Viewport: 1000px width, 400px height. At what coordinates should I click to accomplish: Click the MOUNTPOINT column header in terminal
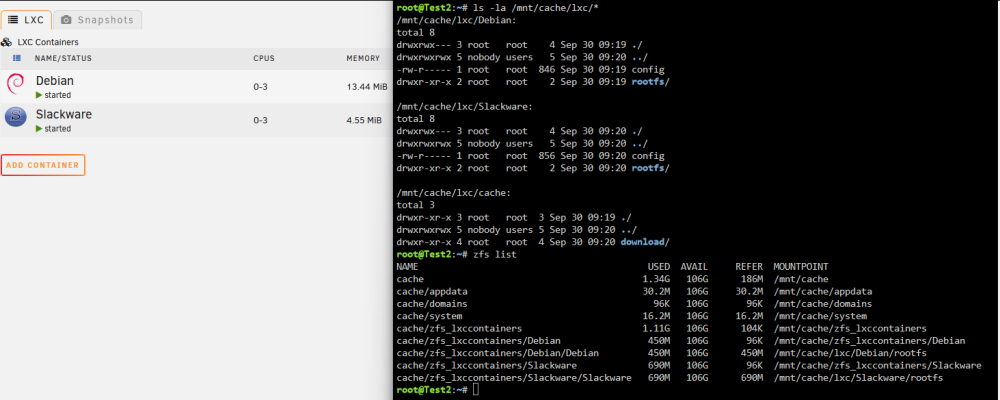[x=801, y=266]
